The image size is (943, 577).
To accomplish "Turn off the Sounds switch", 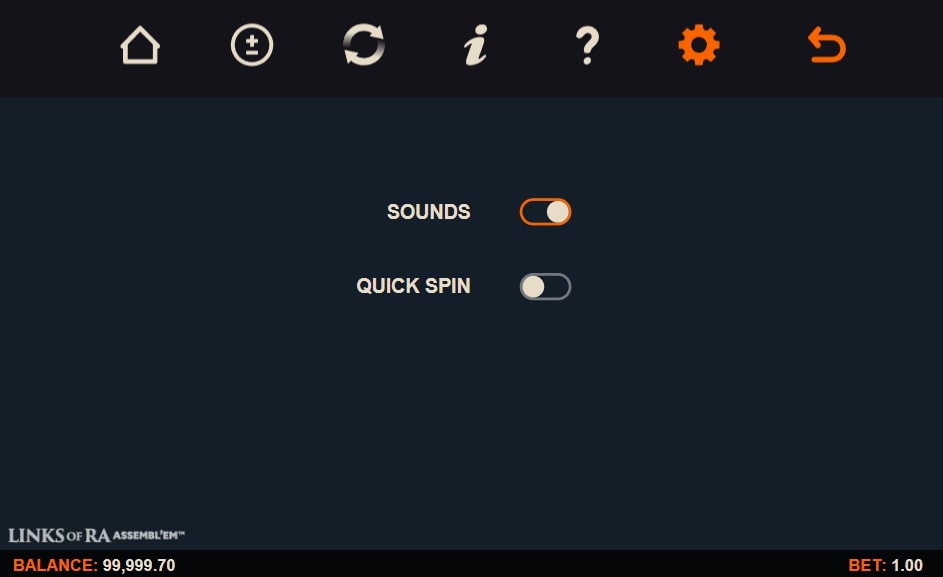I will click(x=545, y=212).
